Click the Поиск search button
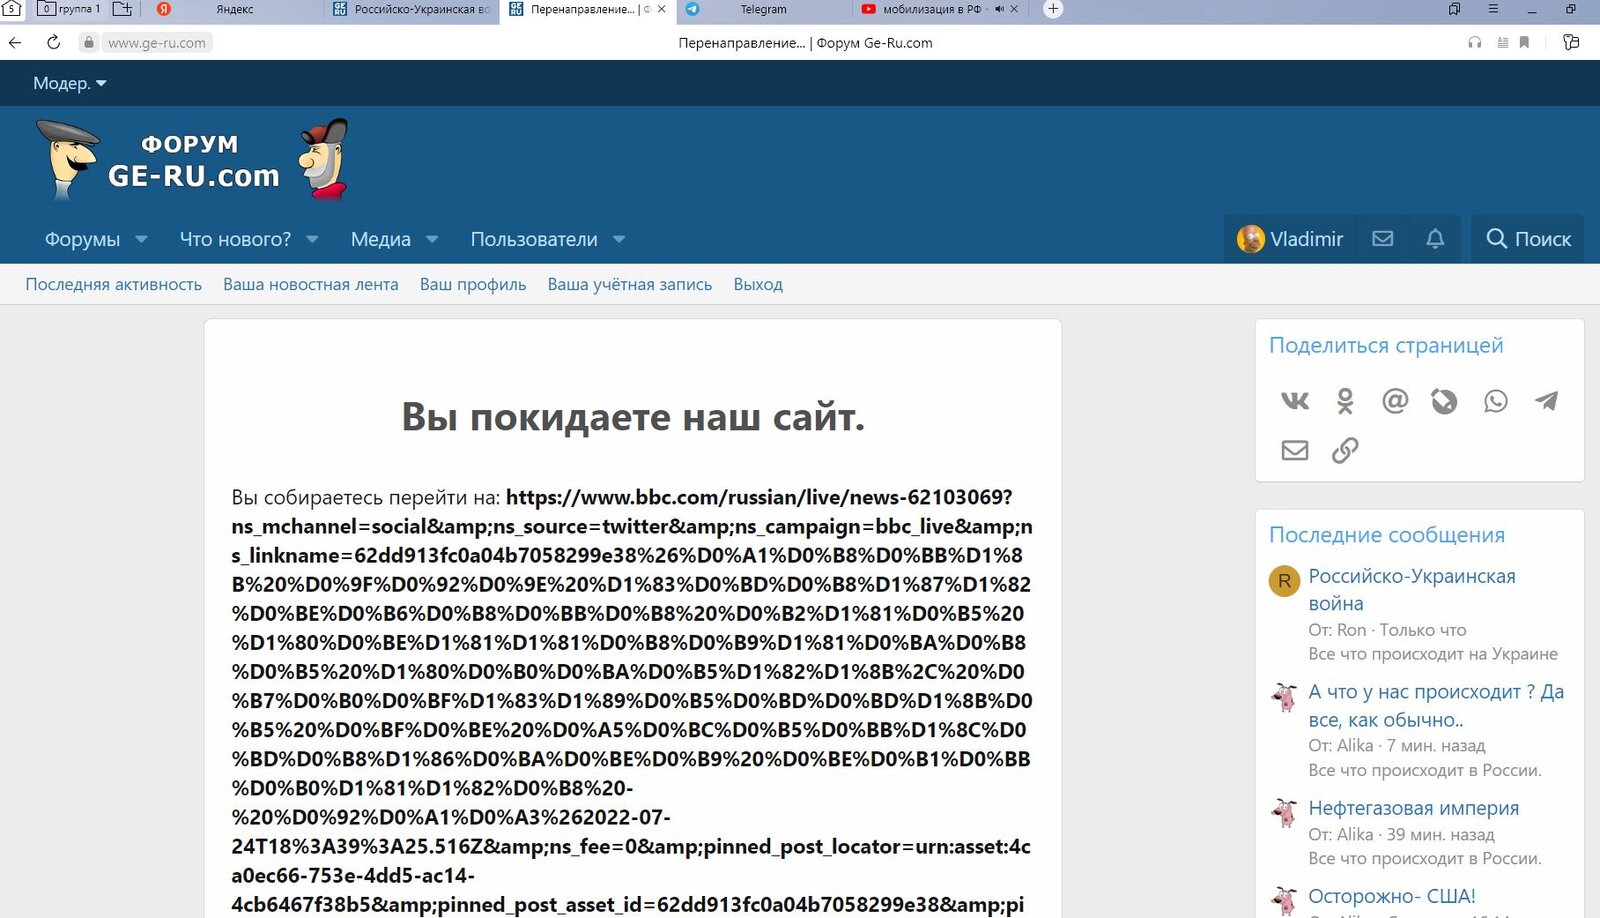Screen dimensions: 1600x918 pos(1528,239)
